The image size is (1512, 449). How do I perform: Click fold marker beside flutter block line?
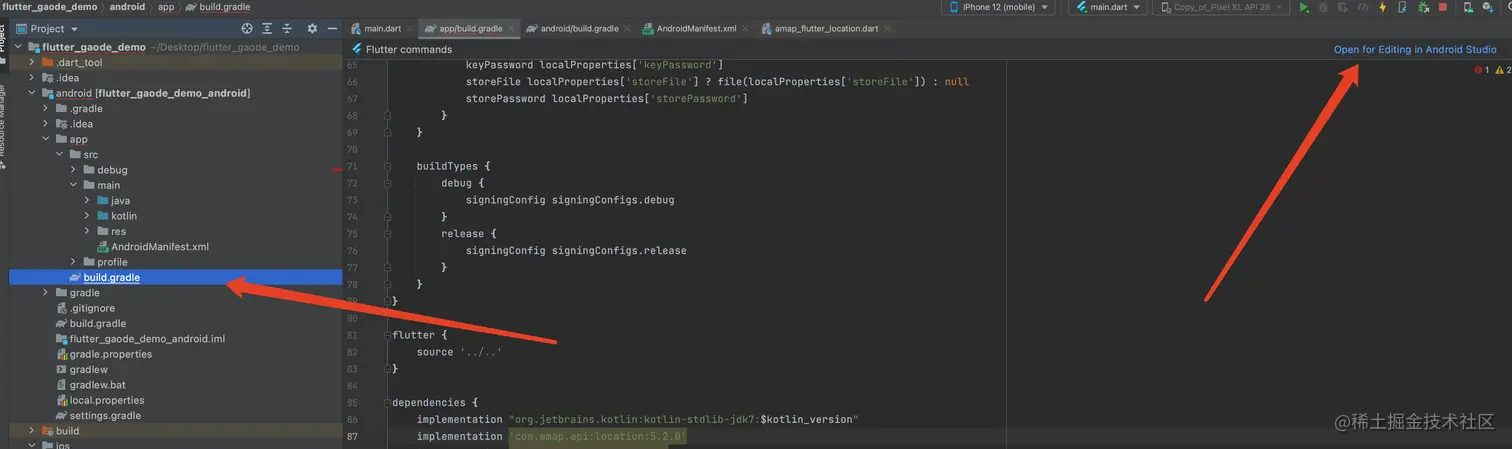(388, 335)
